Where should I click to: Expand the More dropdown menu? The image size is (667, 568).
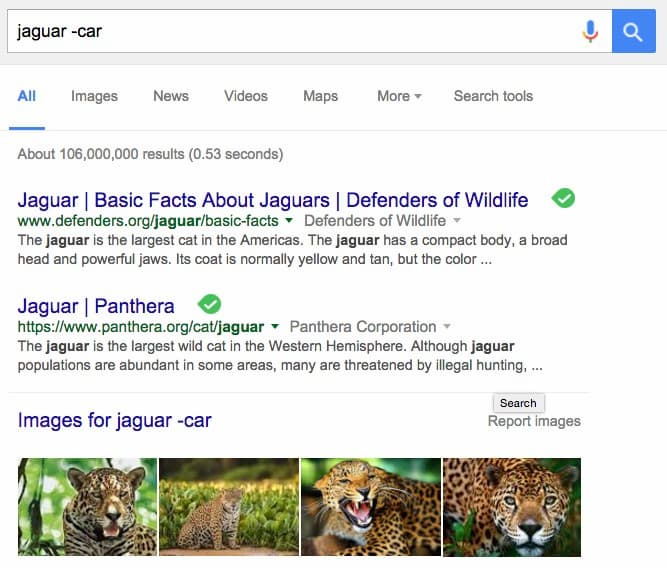(399, 96)
